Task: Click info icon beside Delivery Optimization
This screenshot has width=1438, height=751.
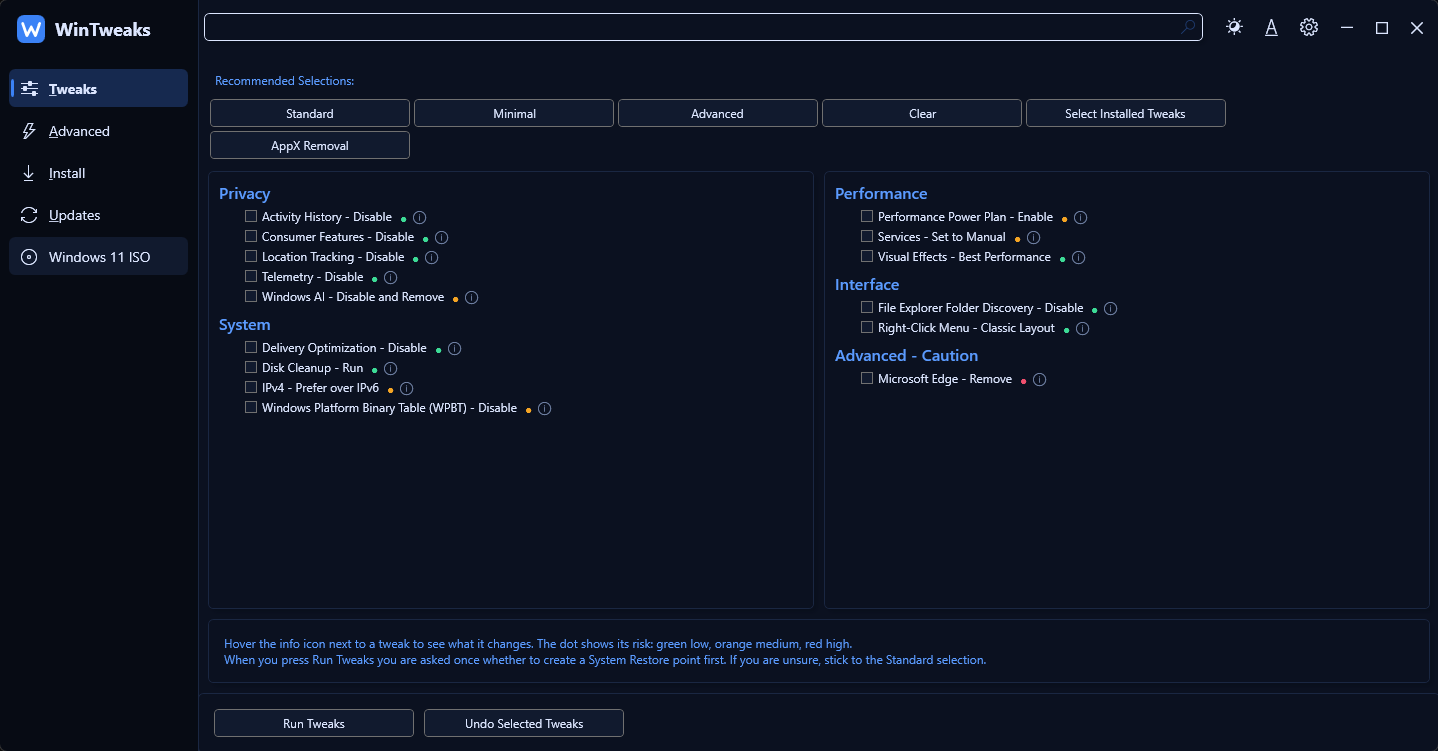Action: 454,349
